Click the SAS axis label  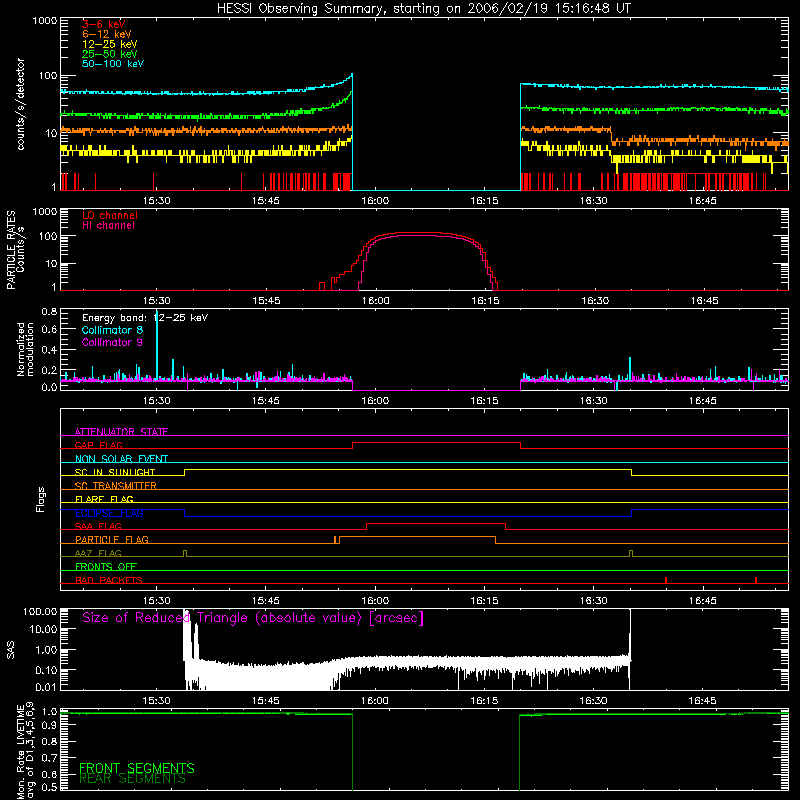(10, 650)
